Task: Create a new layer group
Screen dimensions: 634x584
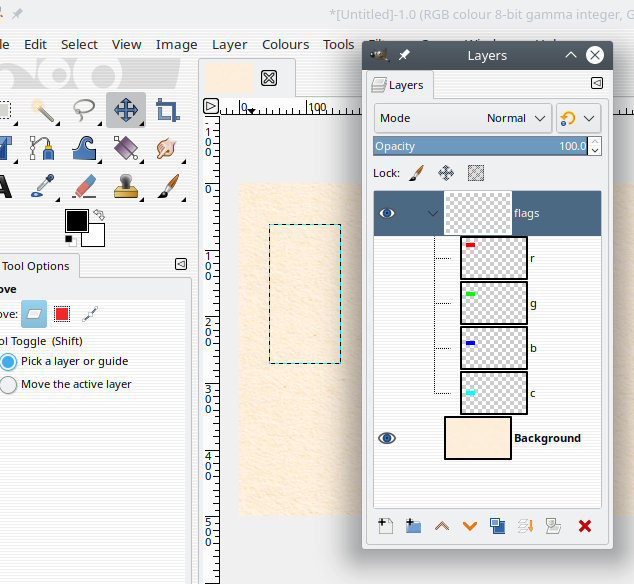Action: [x=413, y=526]
